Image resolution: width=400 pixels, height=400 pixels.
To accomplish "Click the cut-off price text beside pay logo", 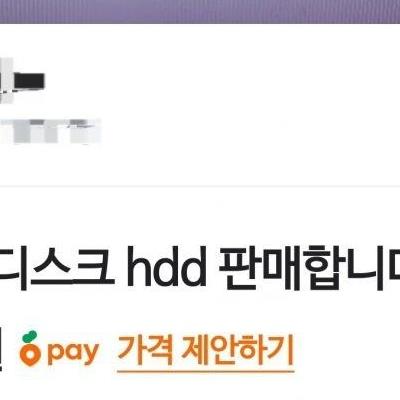I will 1,350.
